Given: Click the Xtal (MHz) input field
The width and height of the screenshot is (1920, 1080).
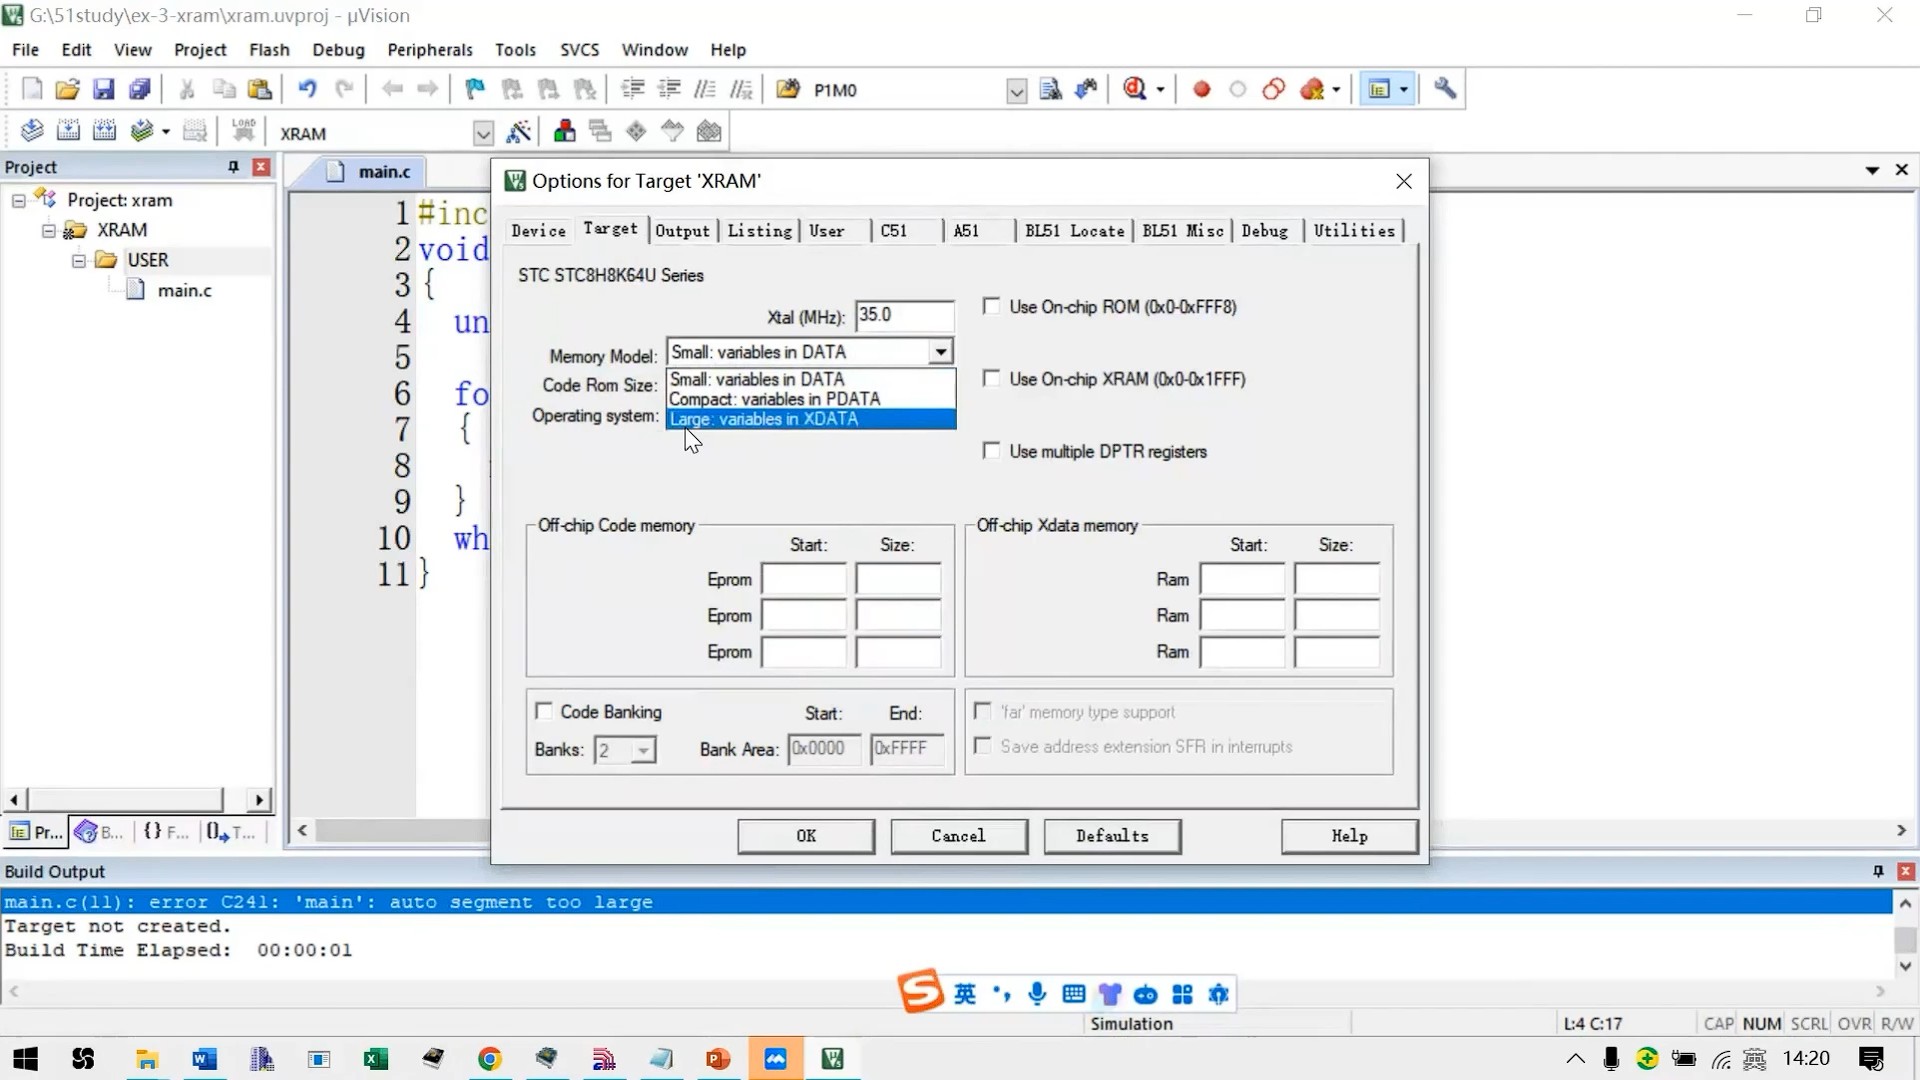Looking at the screenshot, I should coord(904,316).
